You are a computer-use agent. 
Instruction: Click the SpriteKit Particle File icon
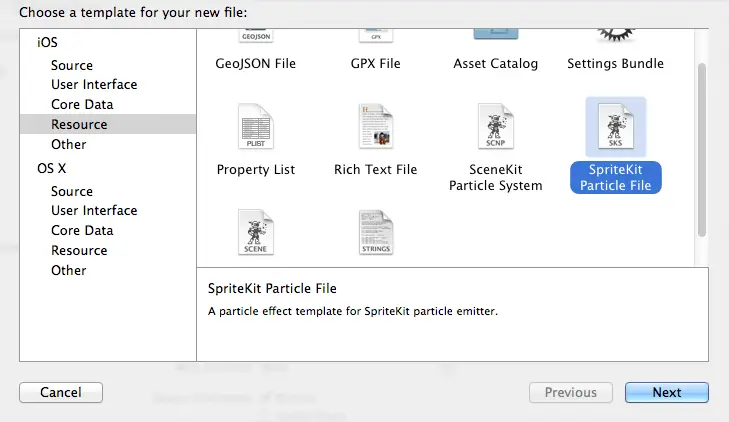coord(615,128)
